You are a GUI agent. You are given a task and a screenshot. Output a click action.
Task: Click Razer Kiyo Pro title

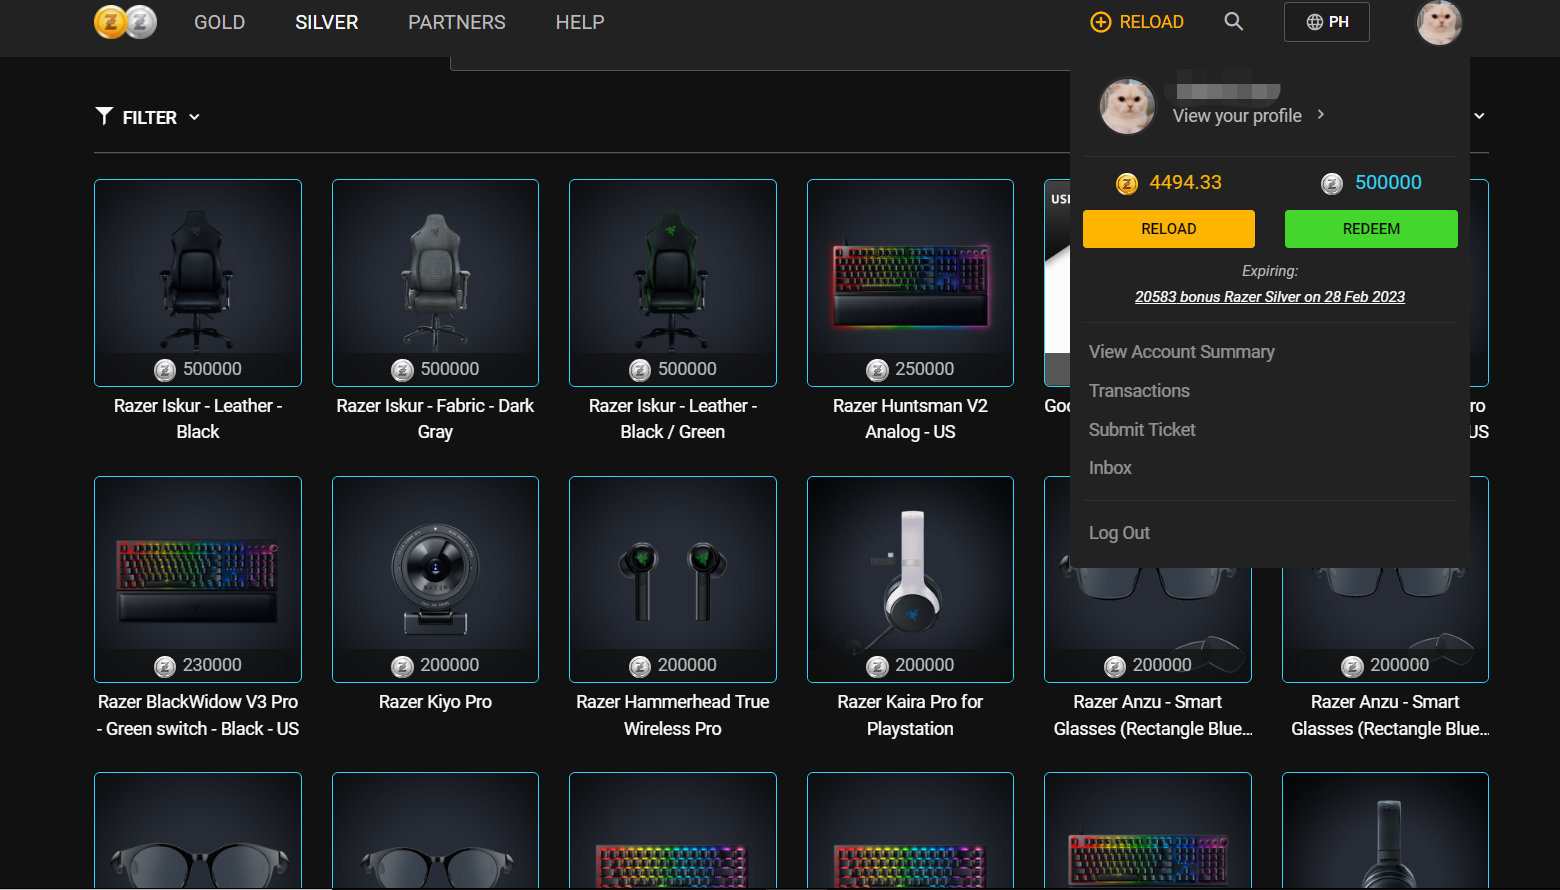pyautogui.click(x=435, y=702)
